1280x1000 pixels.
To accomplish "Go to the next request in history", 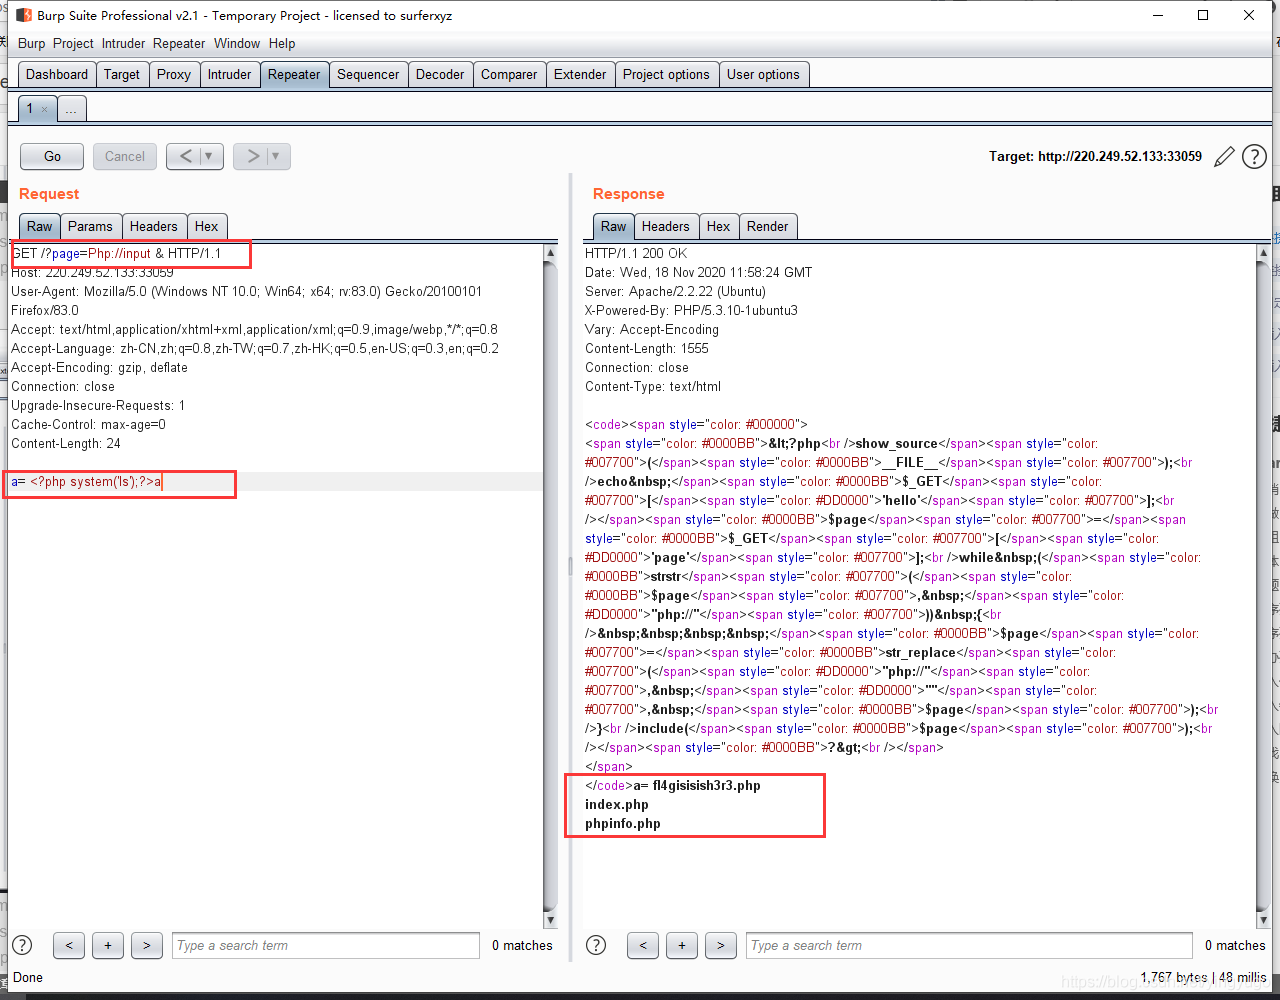I will click(253, 156).
